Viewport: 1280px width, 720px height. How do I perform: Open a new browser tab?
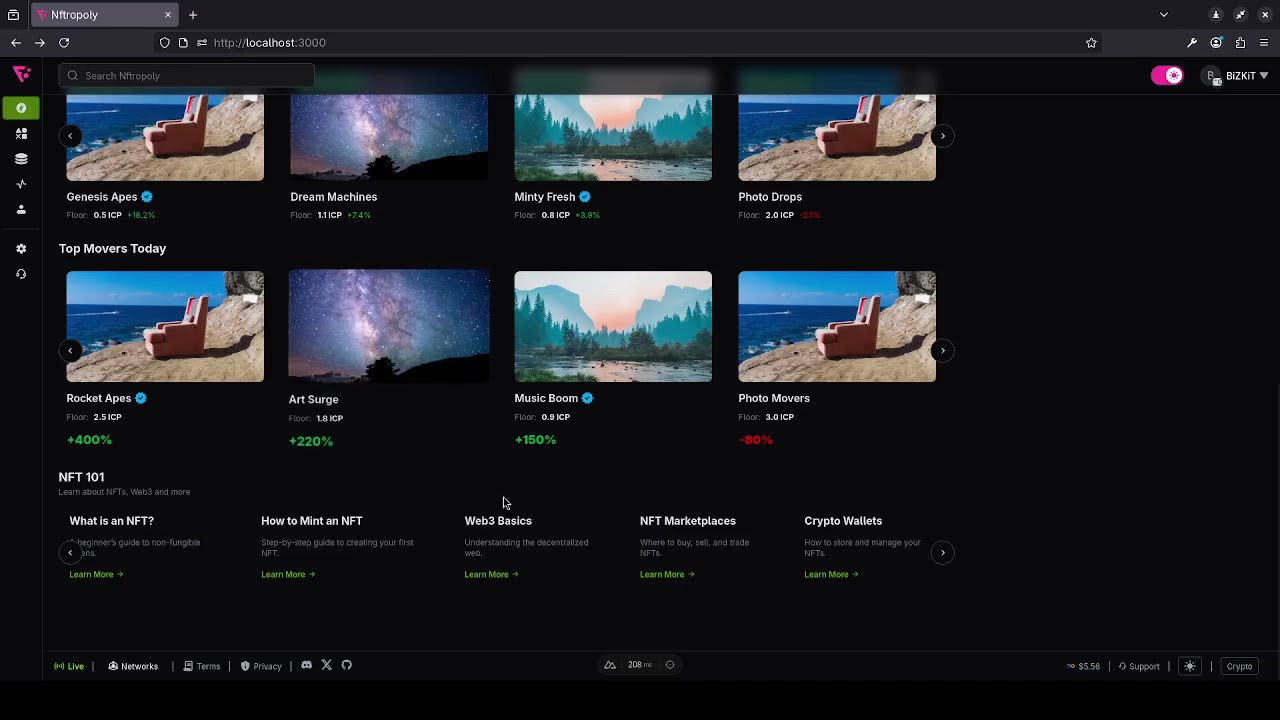(x=193, y=15)
